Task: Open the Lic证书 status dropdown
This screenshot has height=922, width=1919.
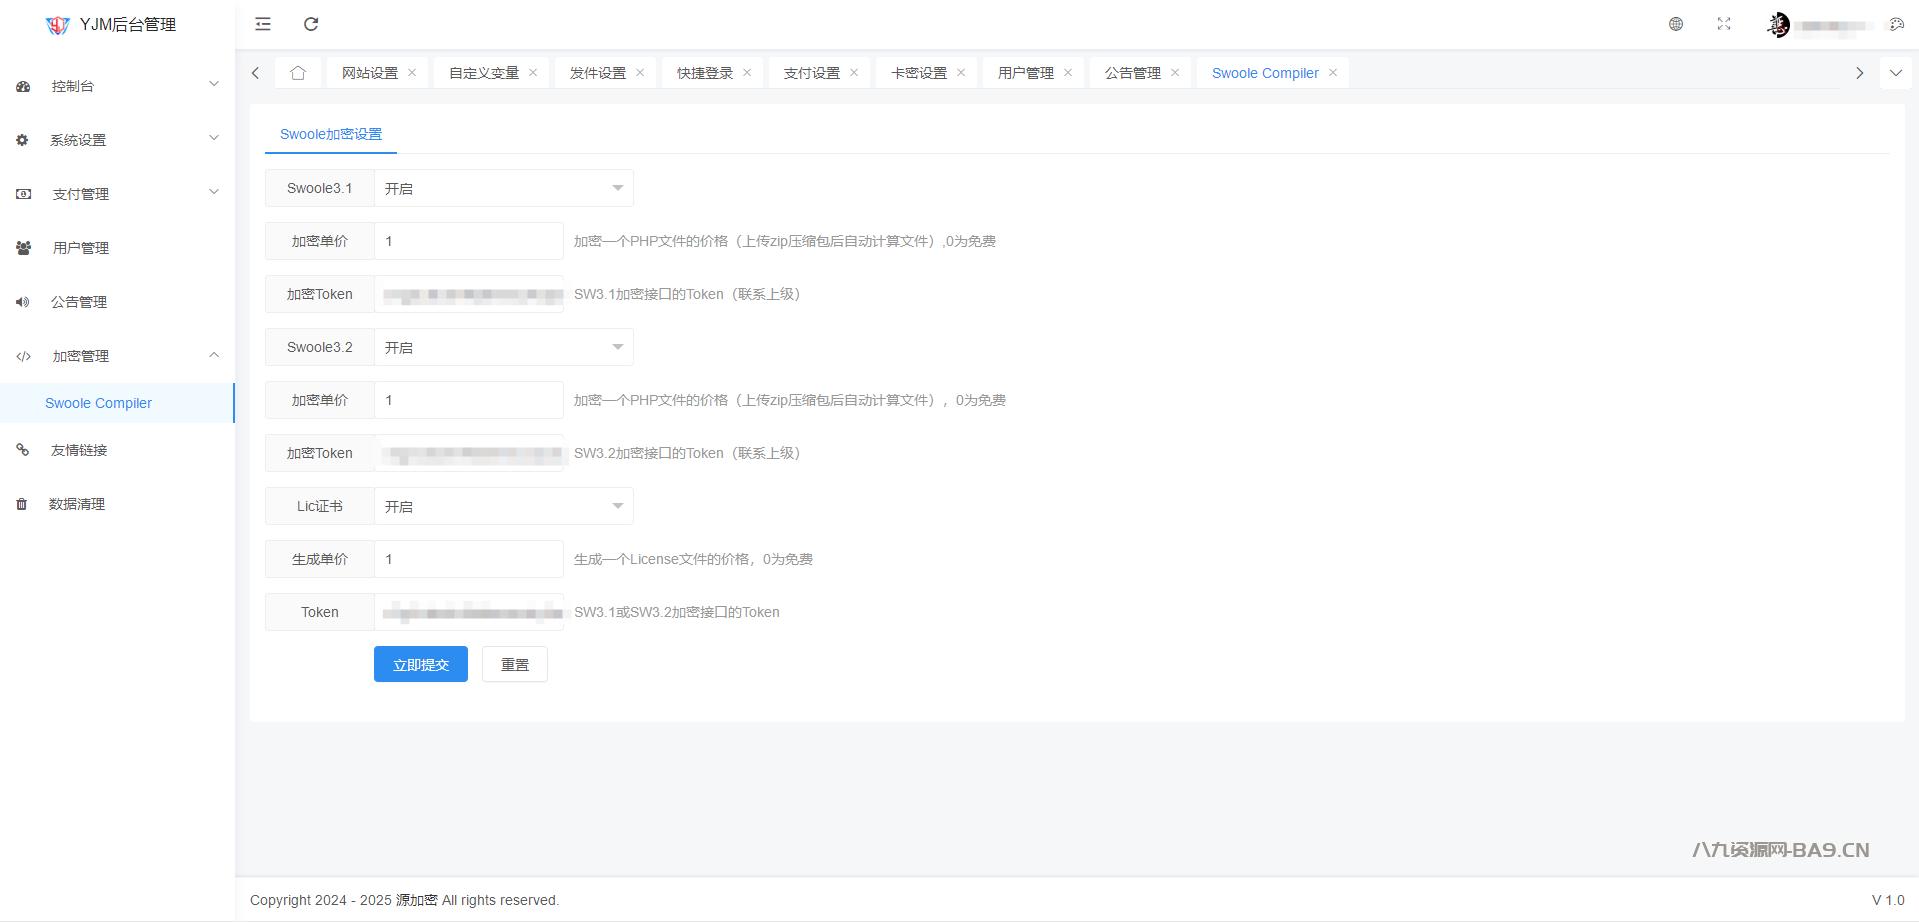Action: (503, 506)
